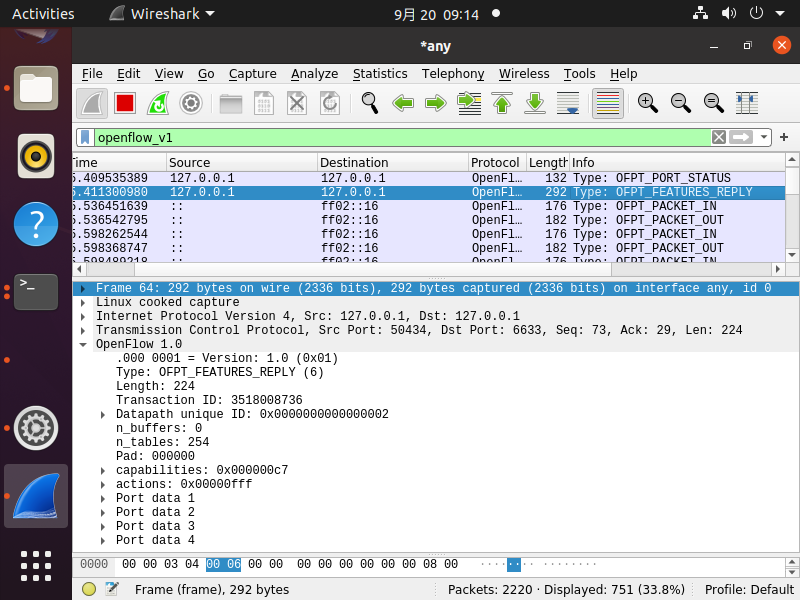Screen dimensions: 800x600
Task: Click the Profile: Default status entry
Action: pos(748,590)
